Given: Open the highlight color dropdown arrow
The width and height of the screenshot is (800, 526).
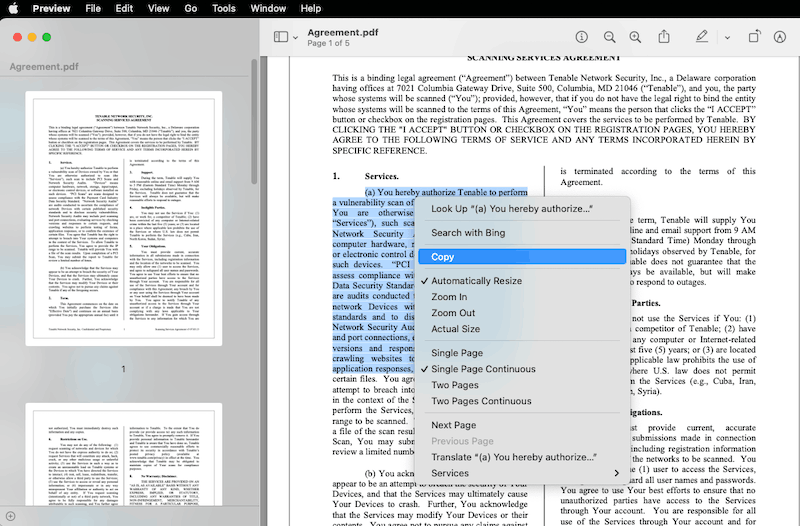Looking at the screenshot, I should (727, 37).
